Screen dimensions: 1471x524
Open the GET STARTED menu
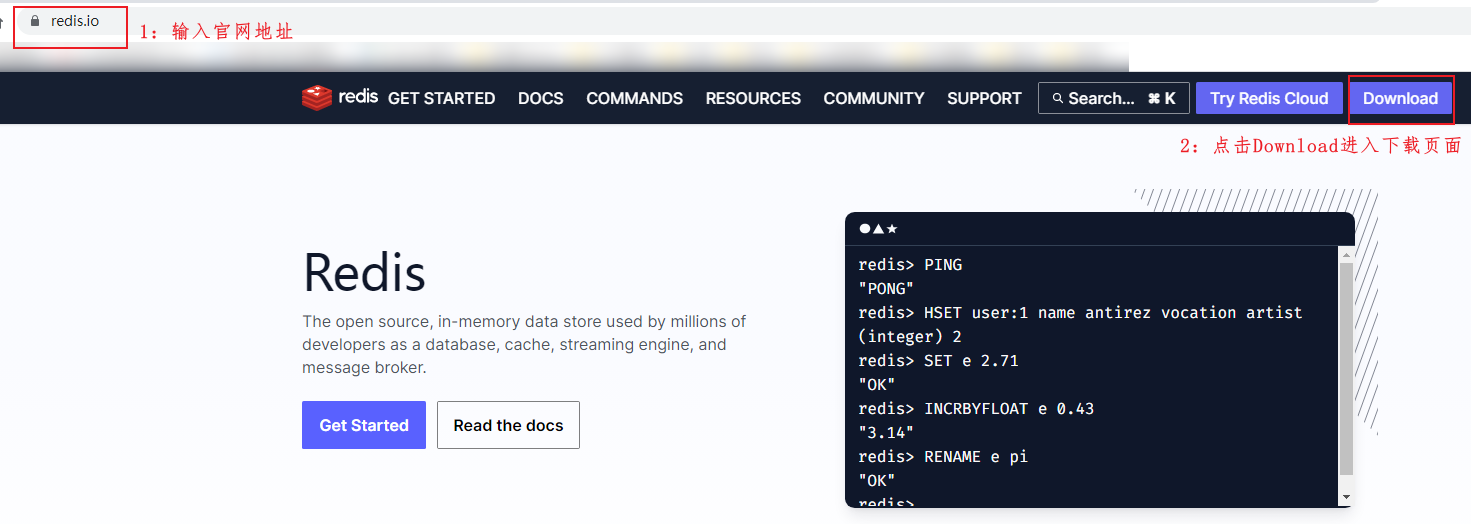pyautogui.click(x=441, y=98)
